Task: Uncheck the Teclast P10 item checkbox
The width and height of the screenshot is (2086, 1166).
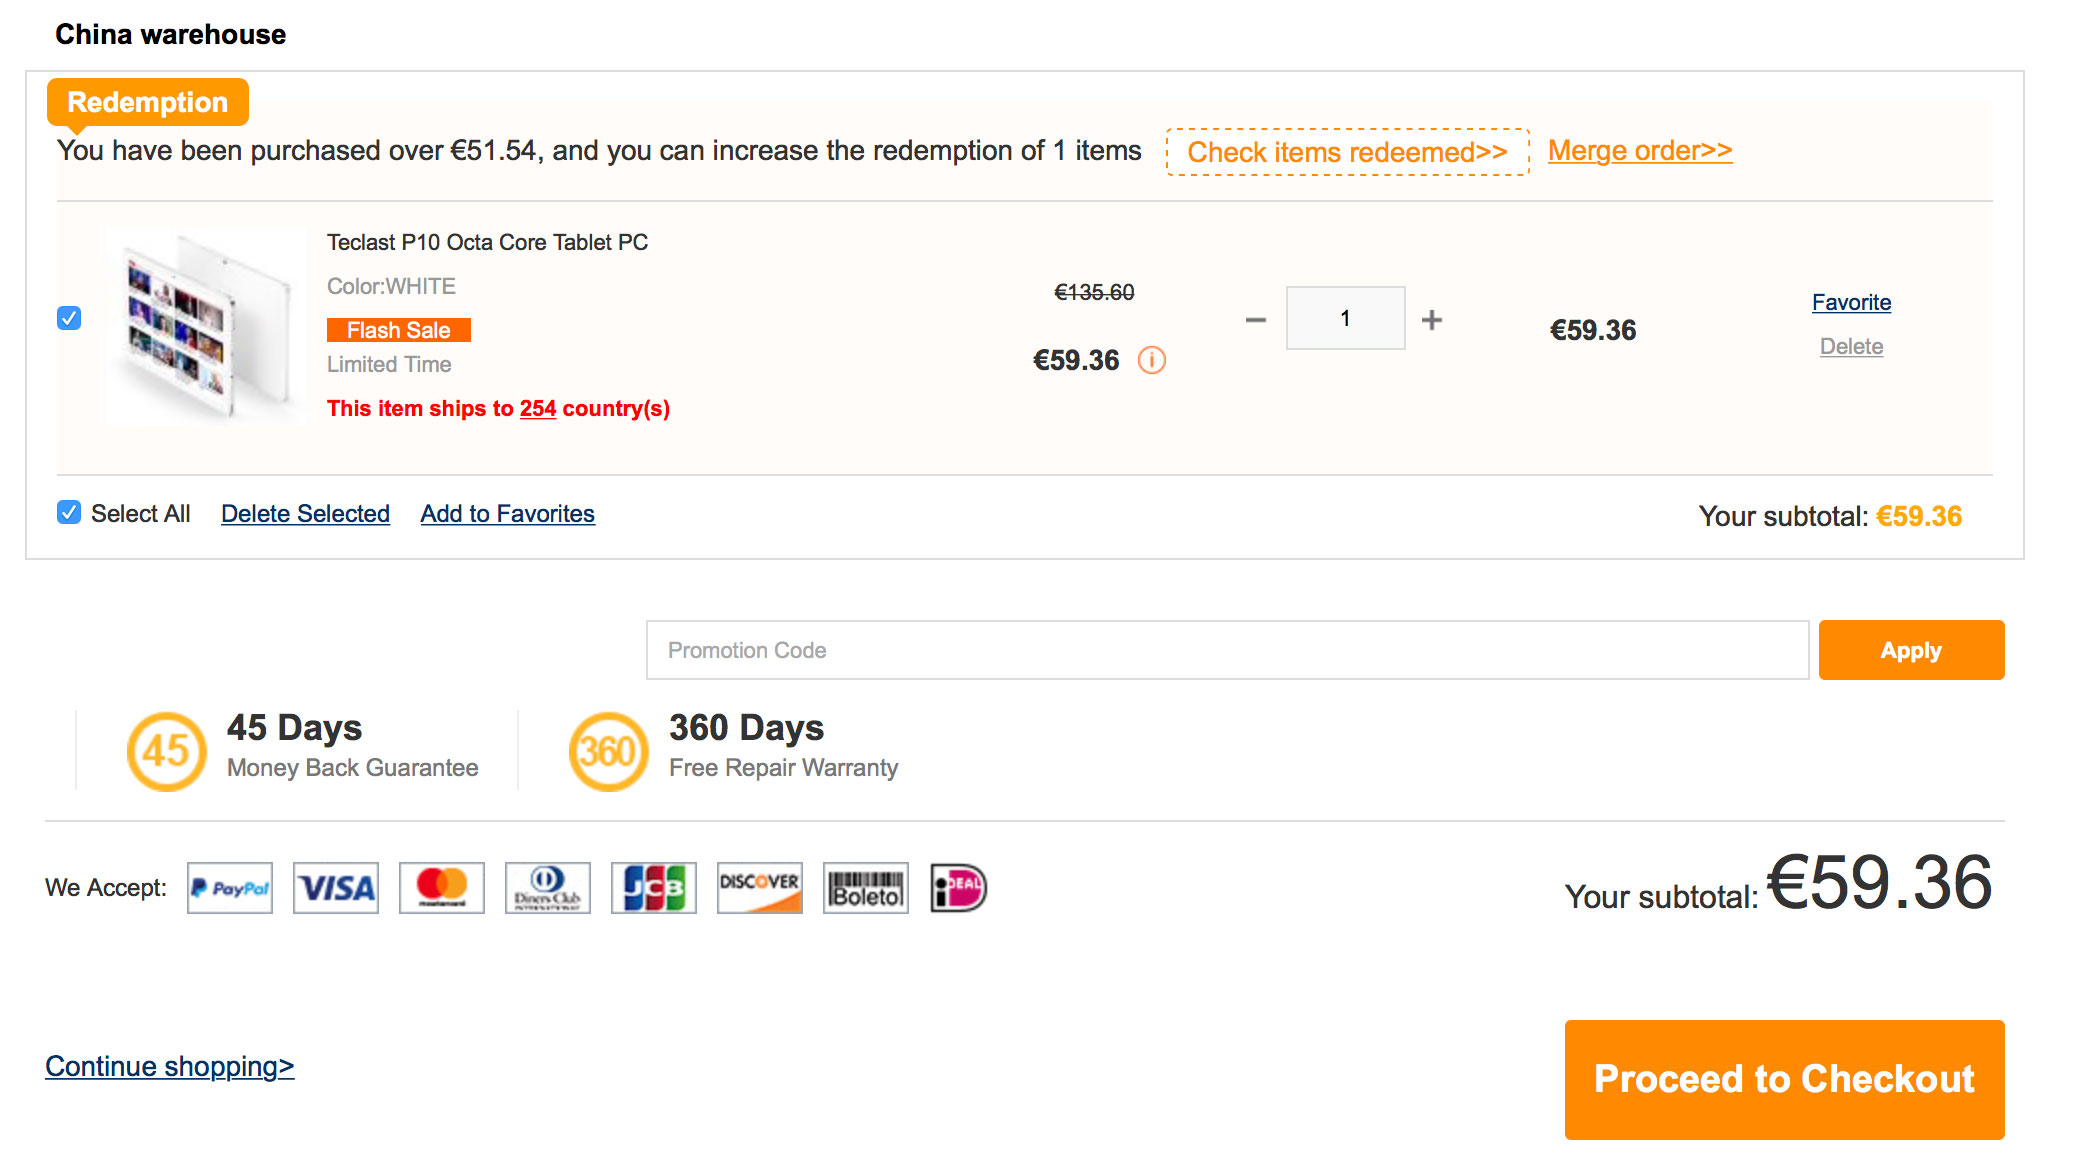Action: (x=69, y=318)
